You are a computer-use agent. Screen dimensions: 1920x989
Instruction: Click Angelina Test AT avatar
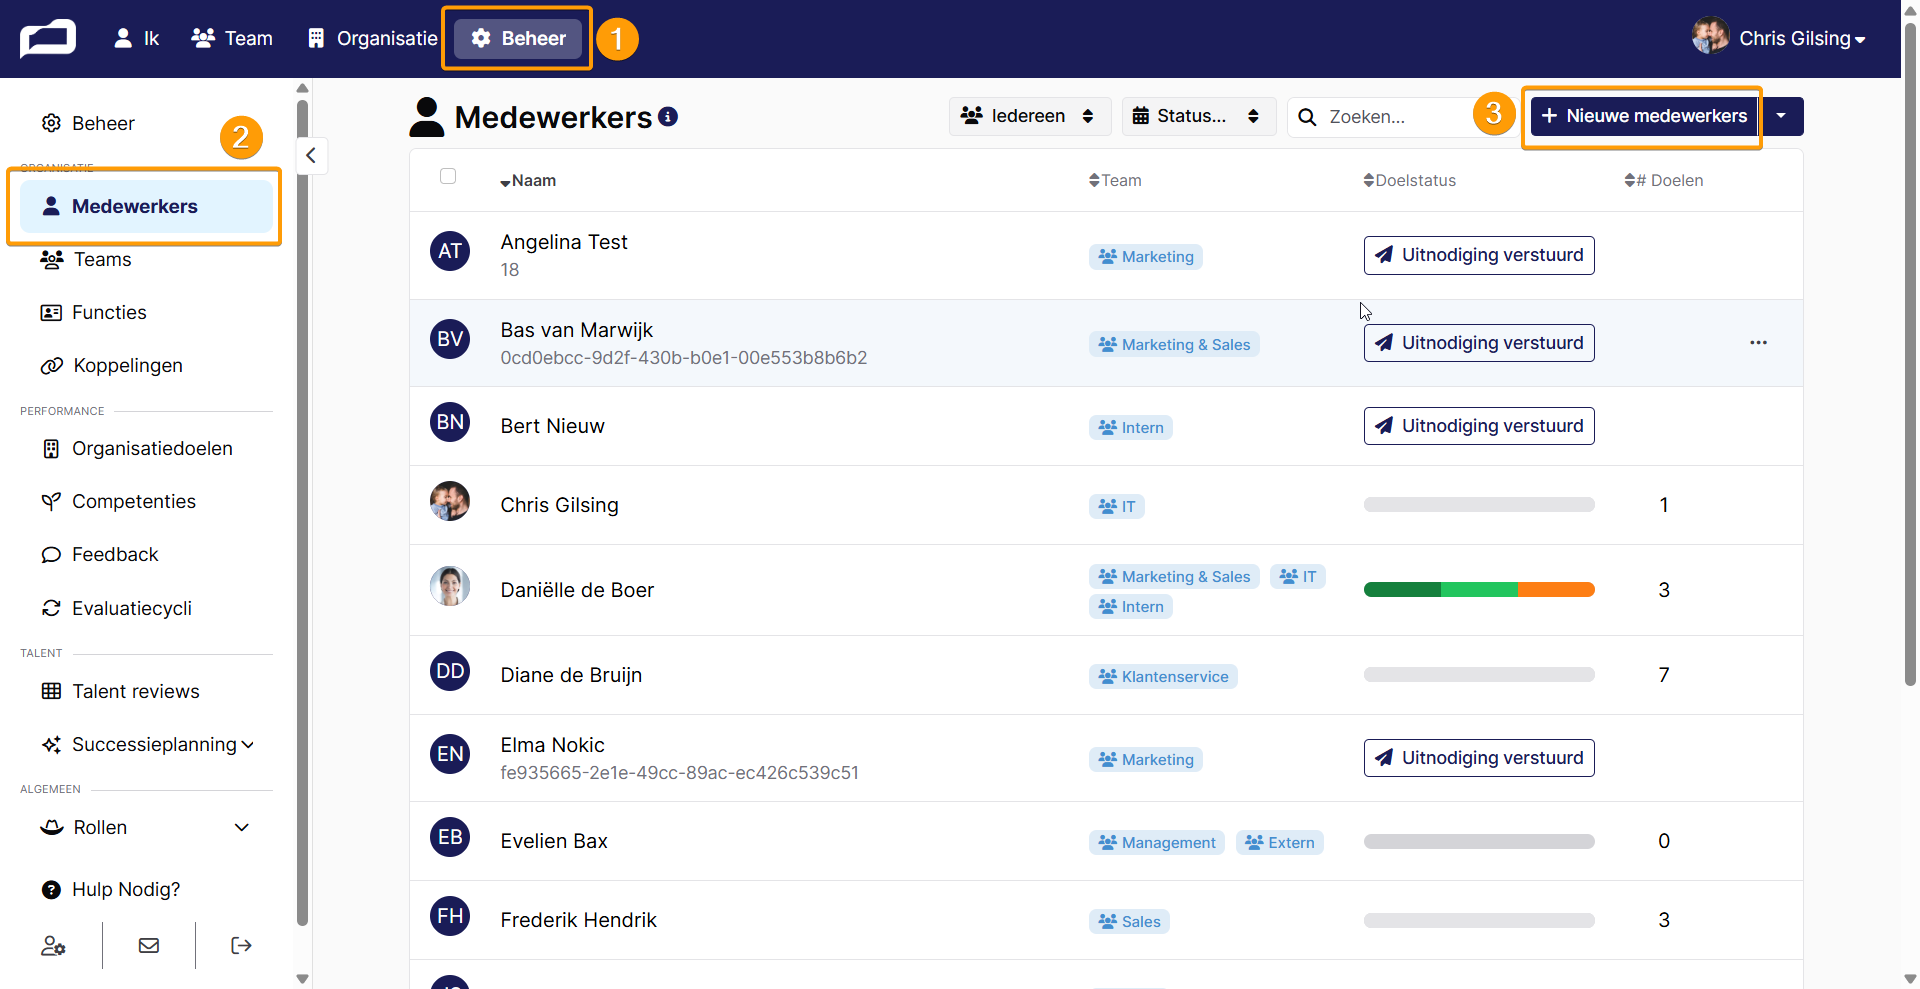tap(450, 250)
